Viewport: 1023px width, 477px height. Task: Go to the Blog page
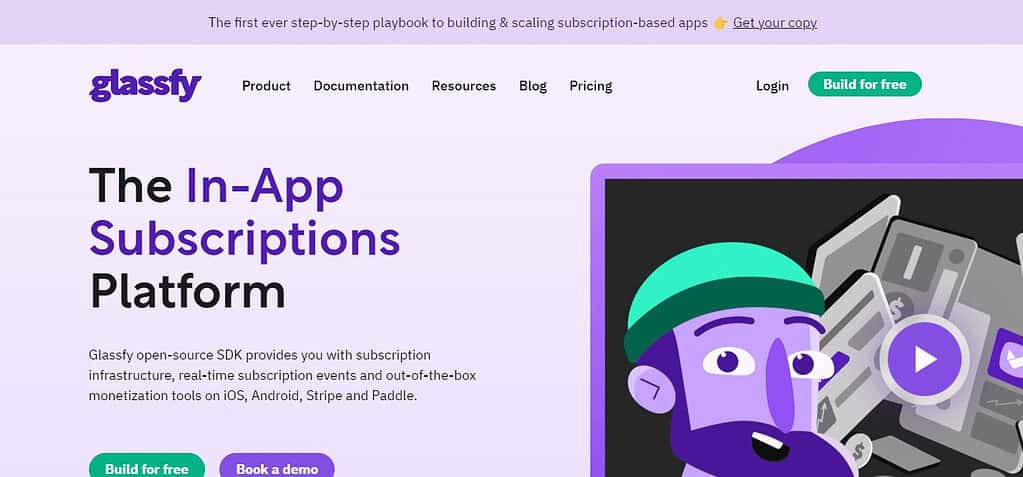click(533, 86)
